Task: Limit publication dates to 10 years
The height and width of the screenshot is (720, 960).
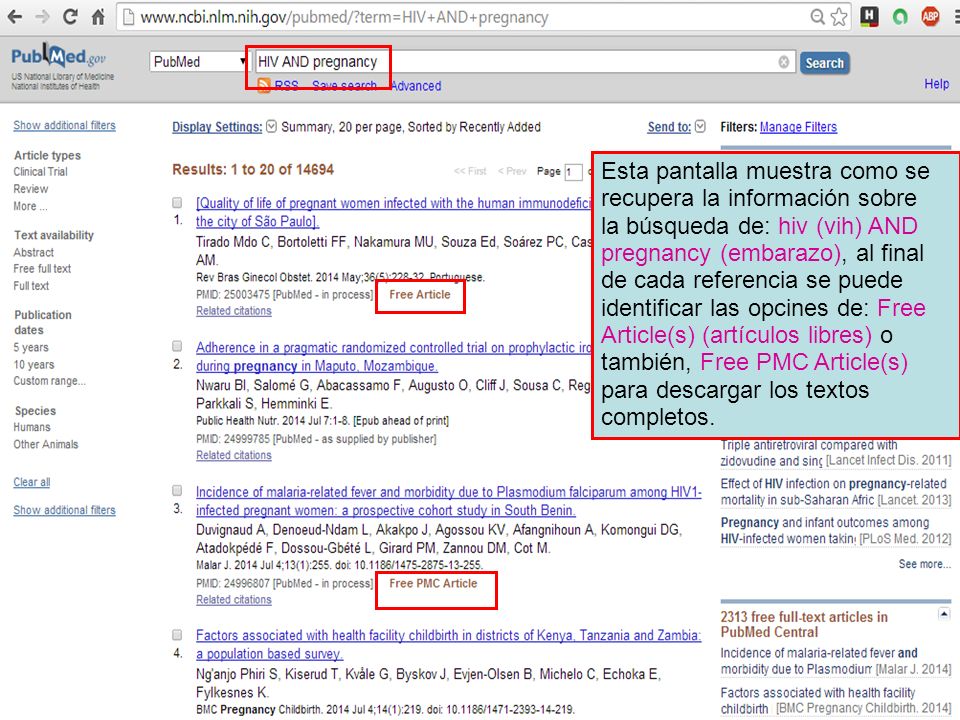Action: coord(34,364)
